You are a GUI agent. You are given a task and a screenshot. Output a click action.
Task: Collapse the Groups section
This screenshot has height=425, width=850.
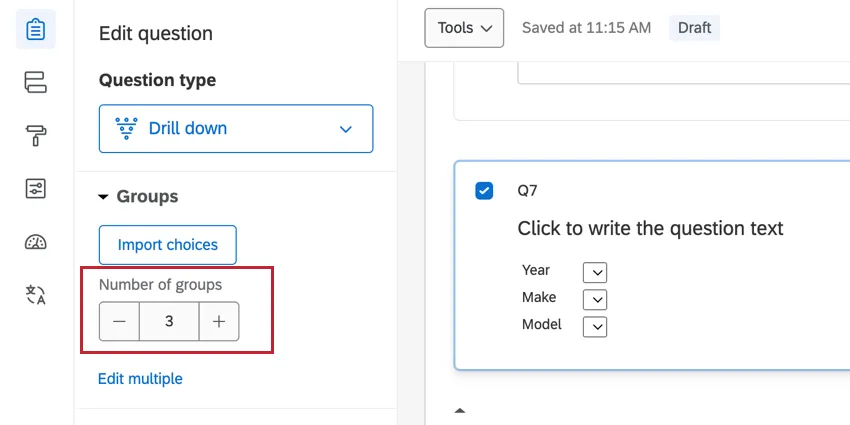[103, 197]
